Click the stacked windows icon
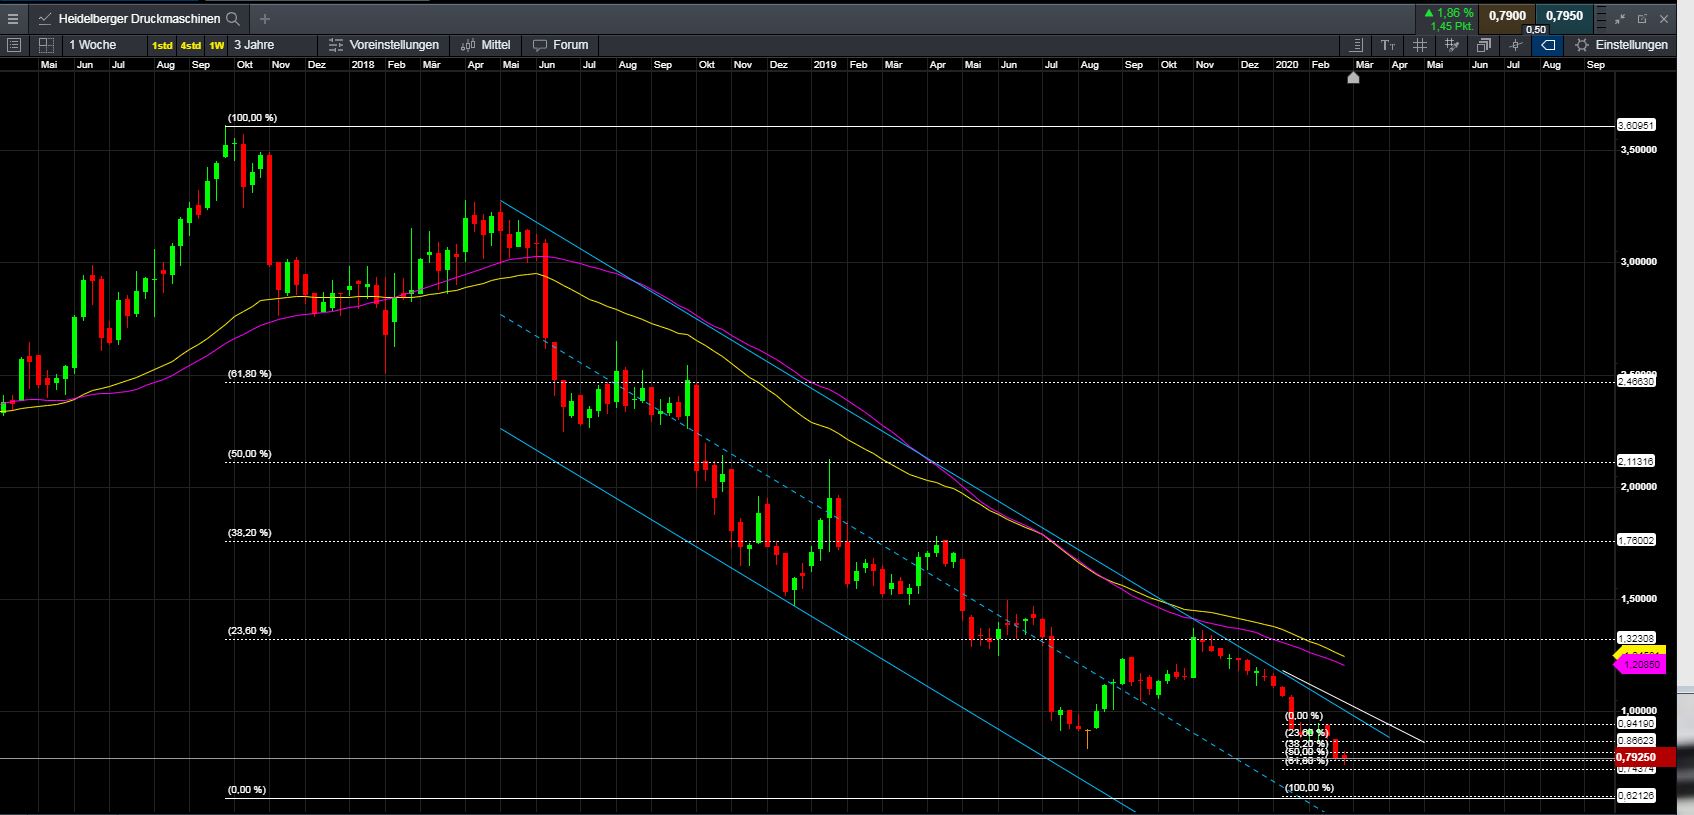This screenshot has width=1694, height=815. (x=1484, y=45)
